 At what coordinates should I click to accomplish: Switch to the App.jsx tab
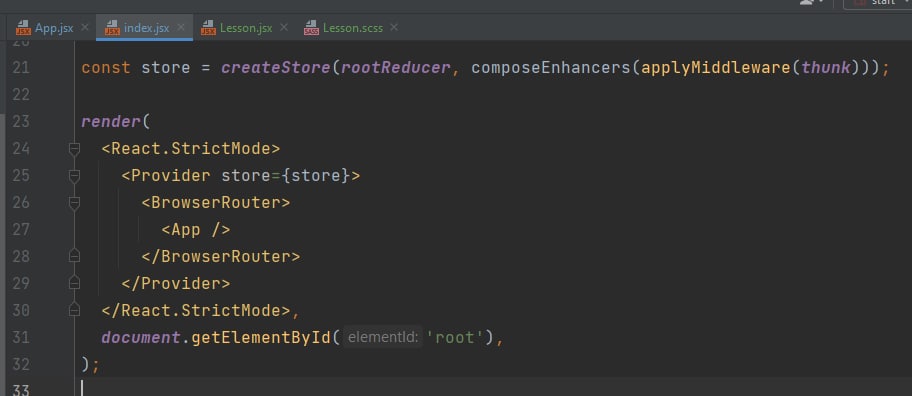54,28
